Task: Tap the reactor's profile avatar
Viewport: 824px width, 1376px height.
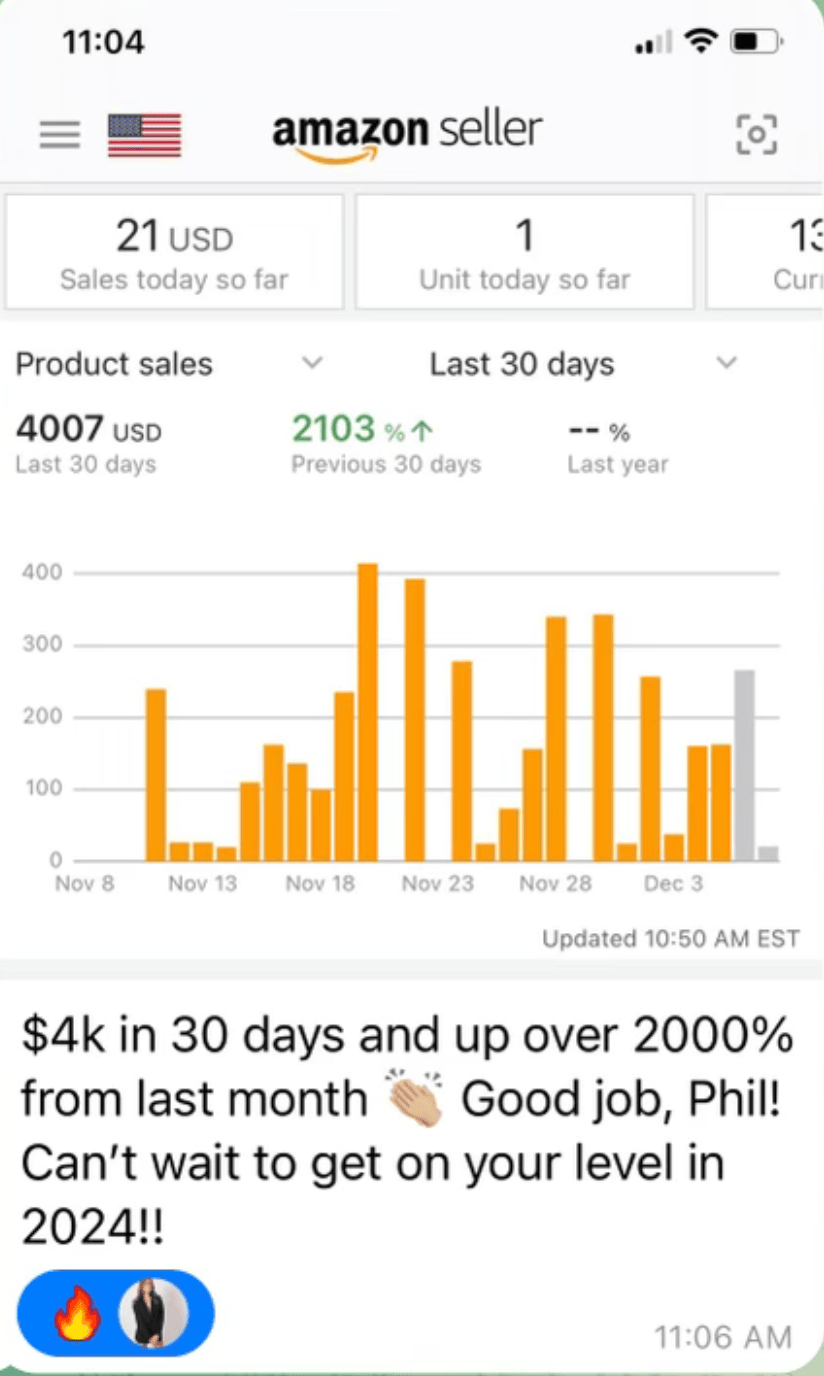Action: (153, 1312)
